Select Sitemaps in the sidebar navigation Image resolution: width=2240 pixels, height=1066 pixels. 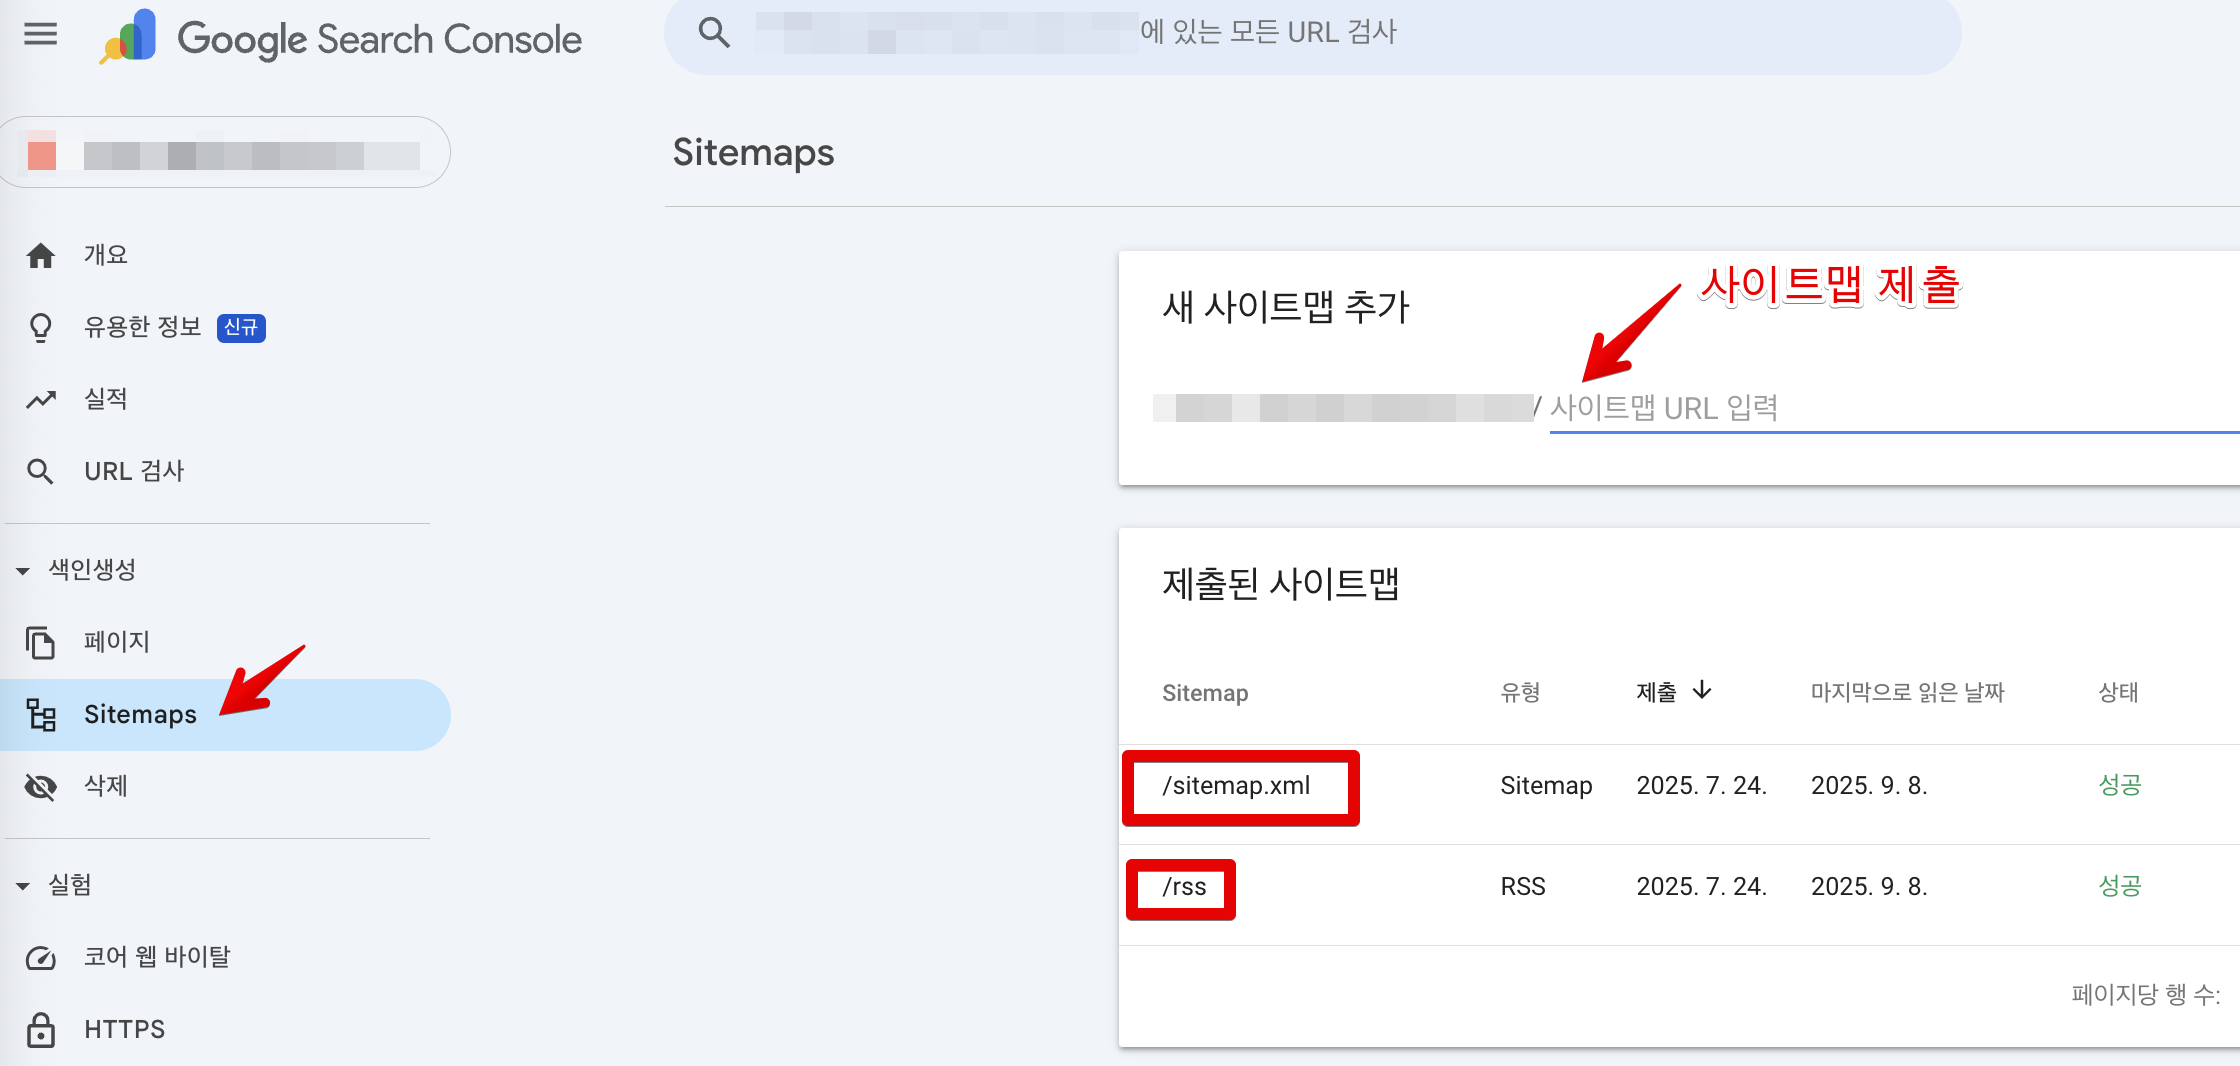click(x=140, y=714)
